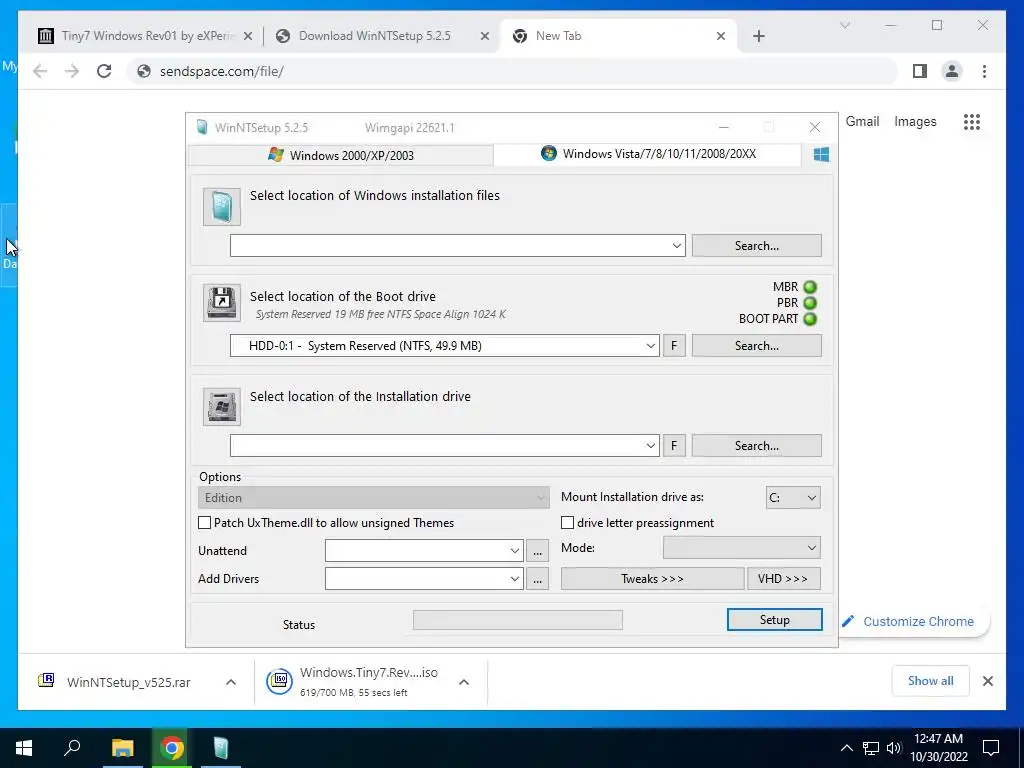Click Search for Boot drive
The width and height of the screenshot is (1024, 768).
756,345
